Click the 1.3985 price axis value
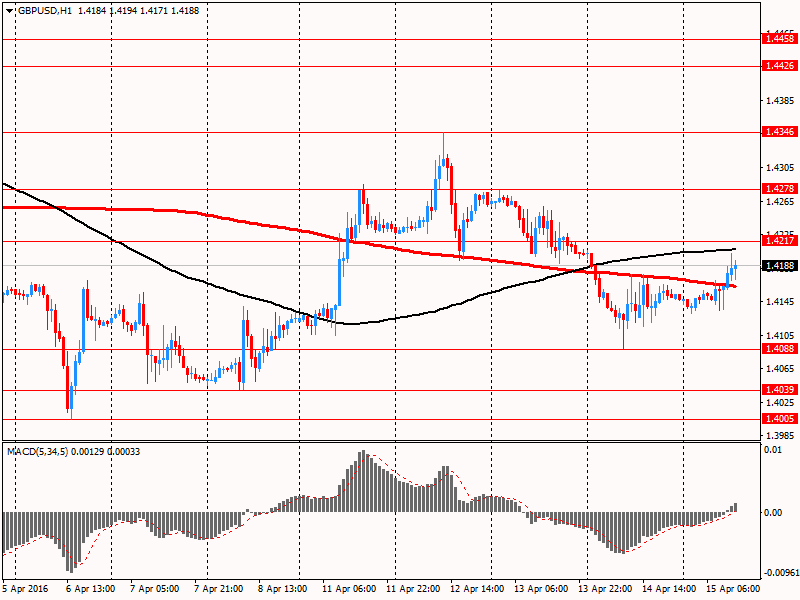The image size is (800, 600). point(781,436)
